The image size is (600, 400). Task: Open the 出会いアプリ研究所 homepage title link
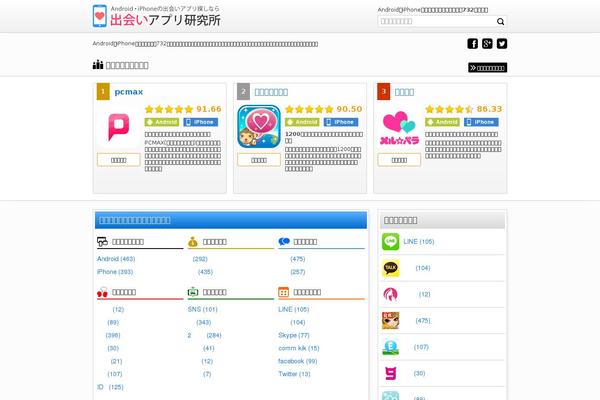click(165, 20)
